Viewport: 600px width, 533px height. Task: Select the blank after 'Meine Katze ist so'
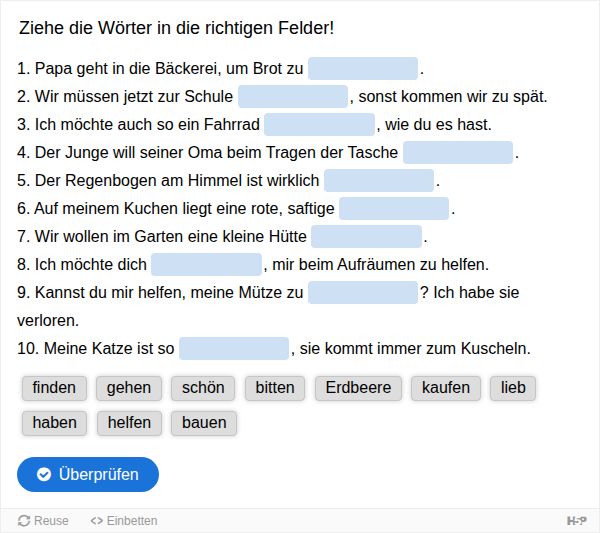click(x=234, y=349)
